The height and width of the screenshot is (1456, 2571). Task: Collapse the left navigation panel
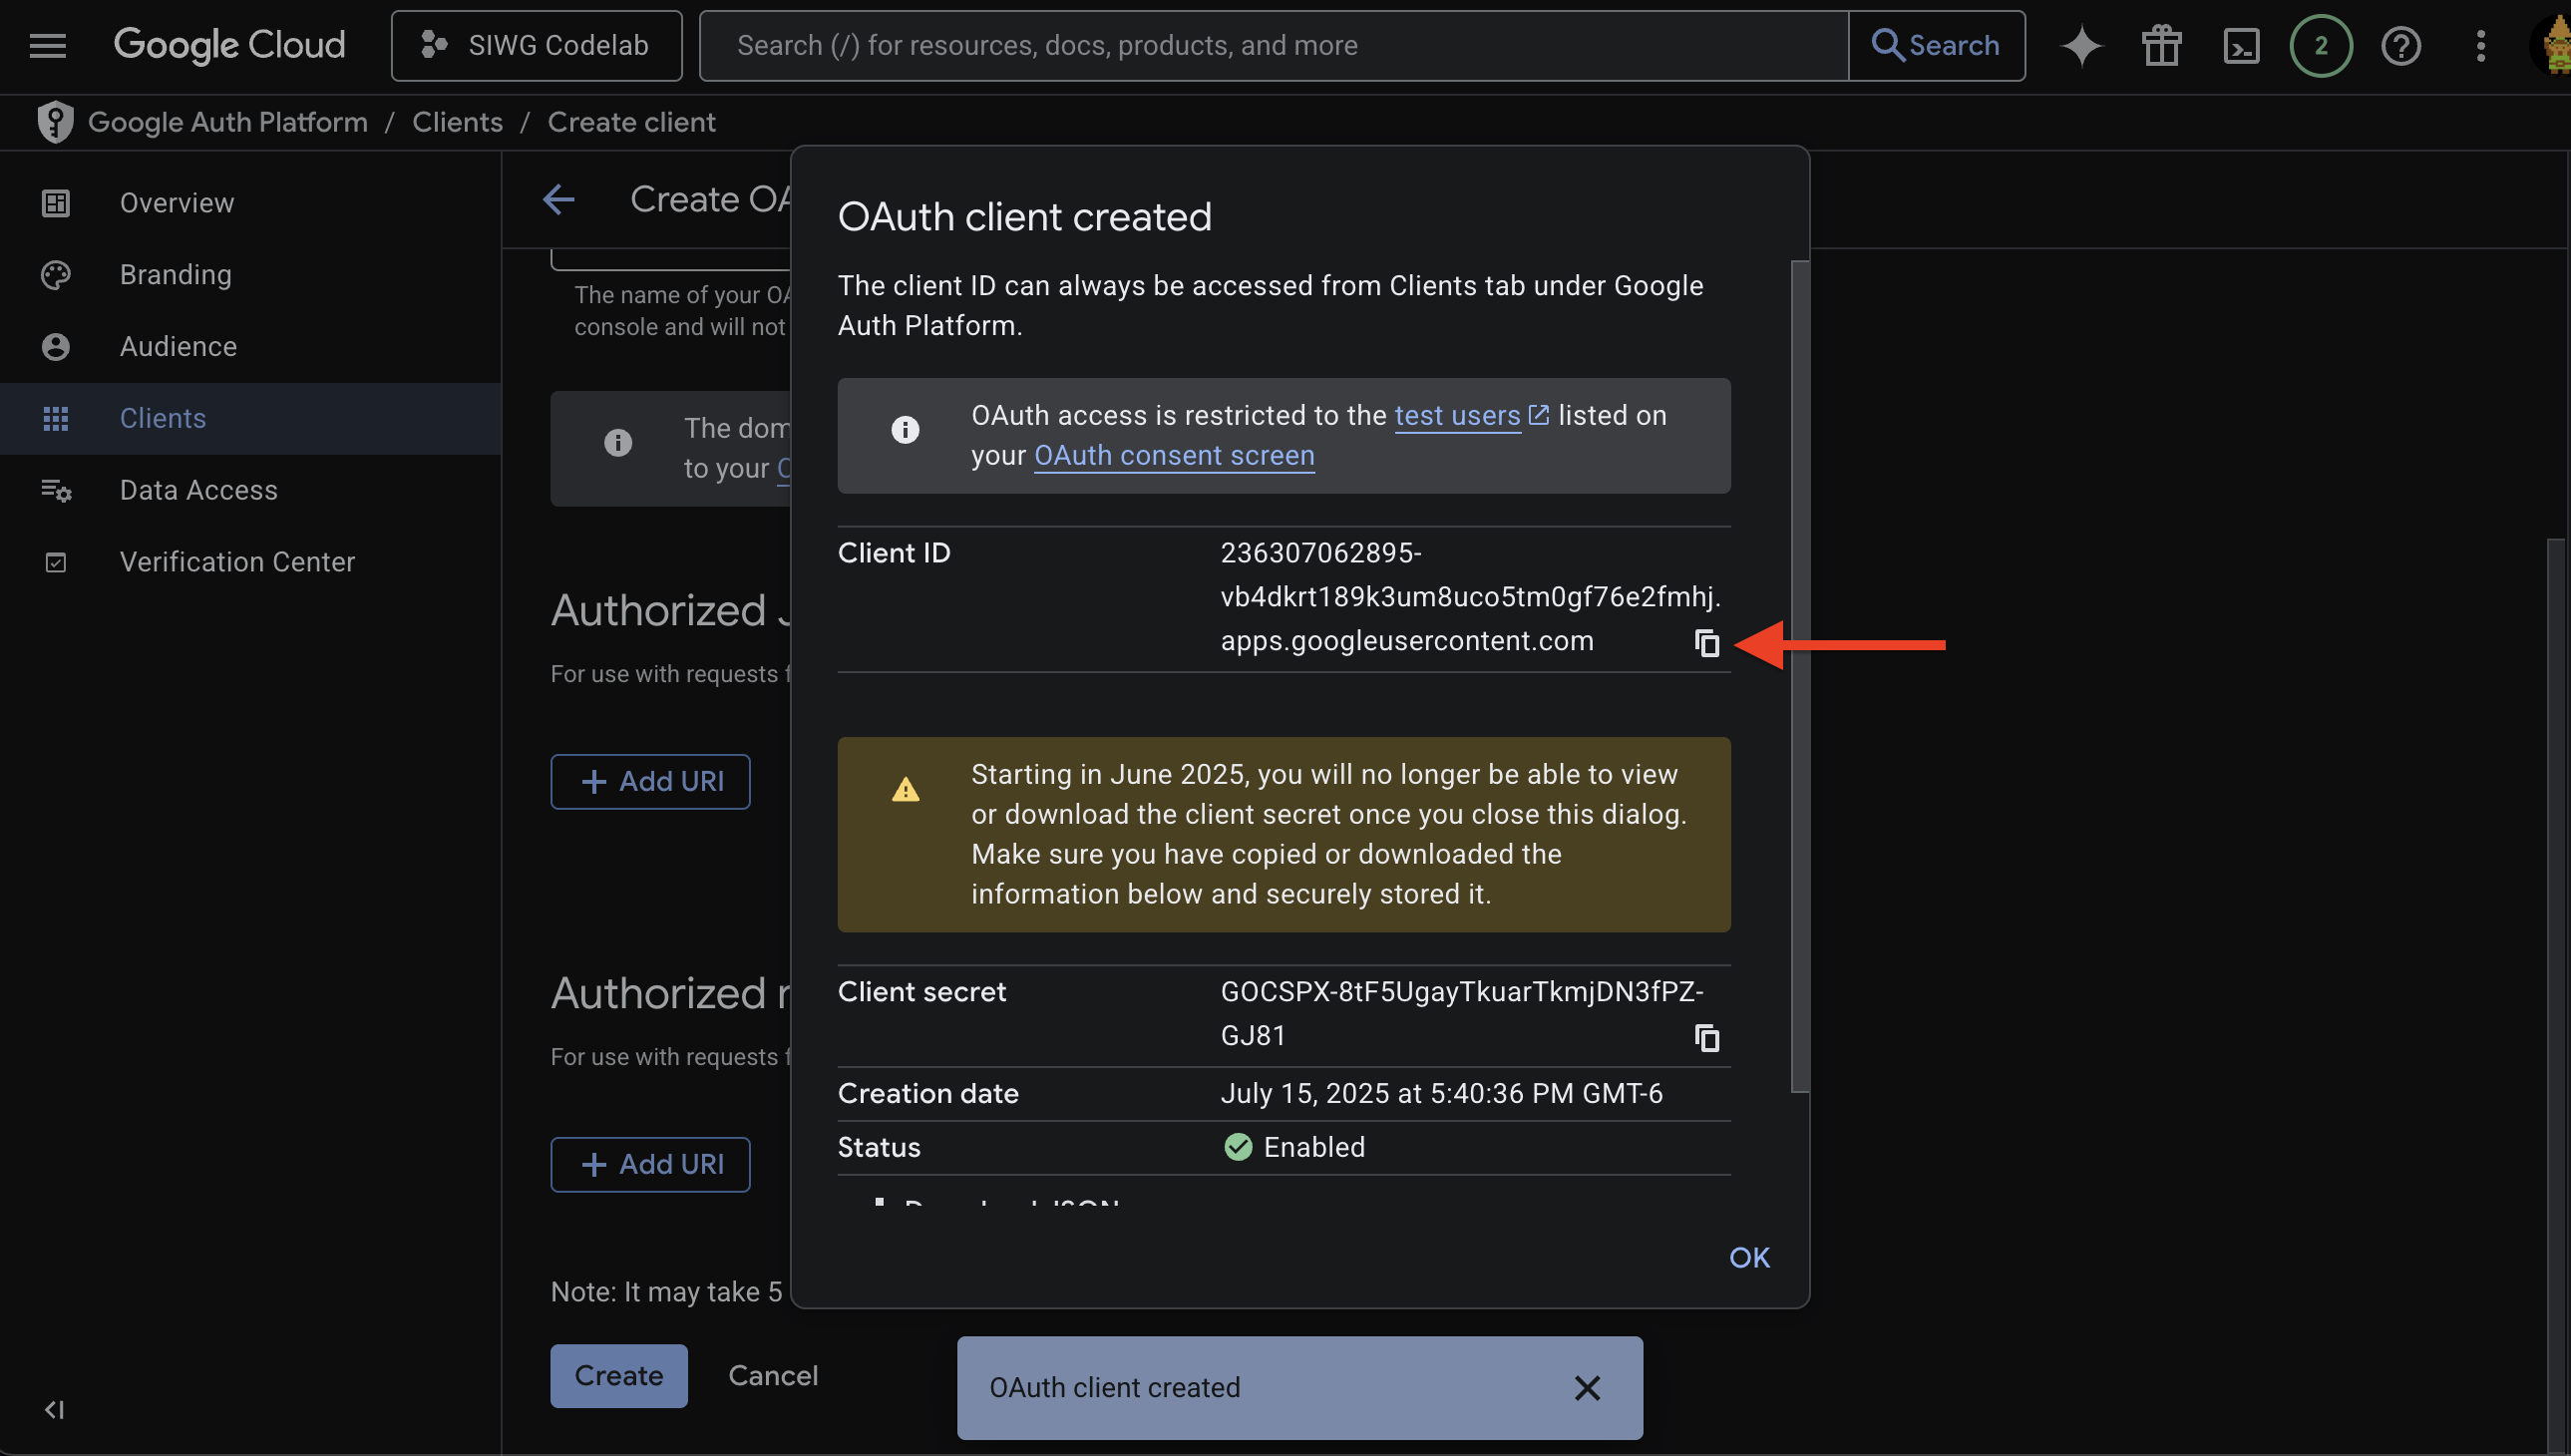pos(55,1410)
